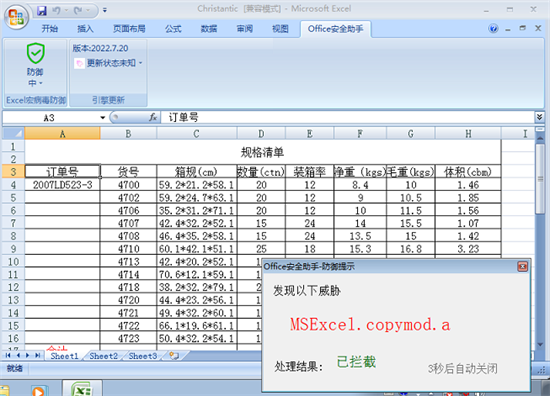Restore the workbook window within Excel
The width and height of the screenshot is (550, 396).
[523, 28]
